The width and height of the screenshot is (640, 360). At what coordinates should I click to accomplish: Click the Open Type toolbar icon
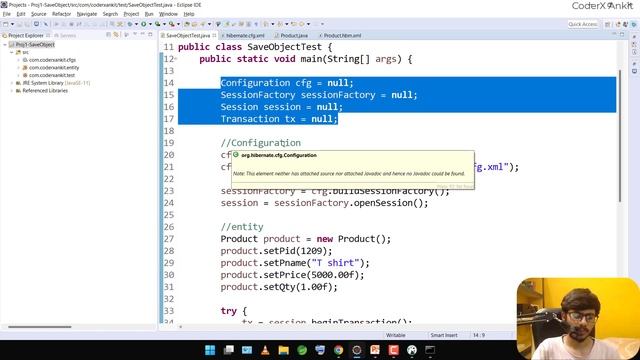pos(187,24)
